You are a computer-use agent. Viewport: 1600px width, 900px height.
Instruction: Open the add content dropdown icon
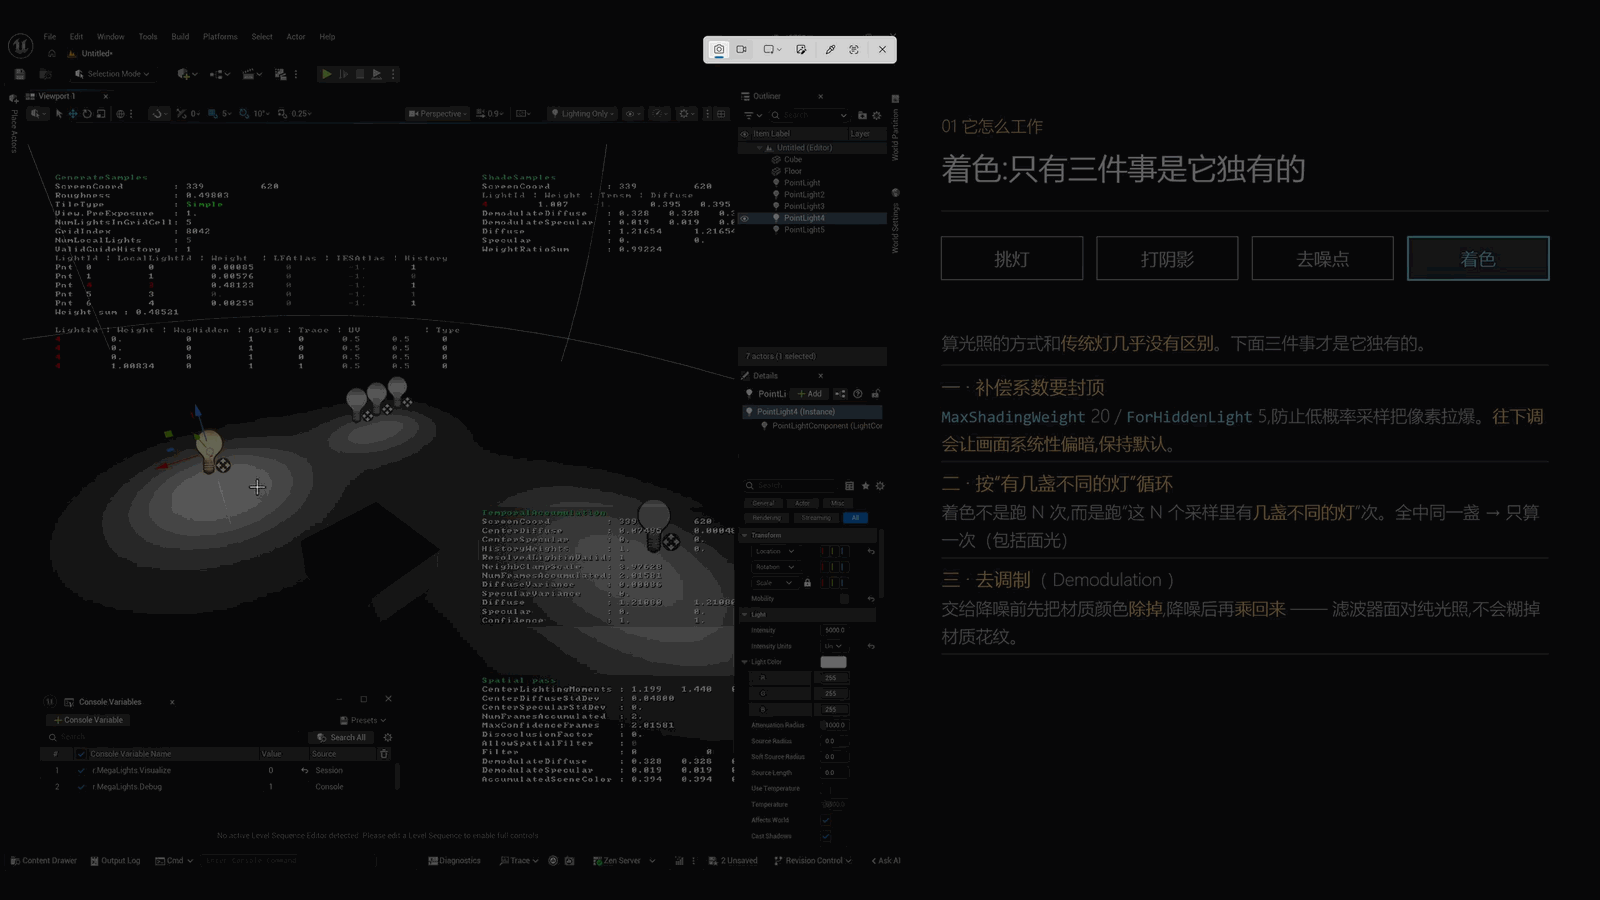point(187,74)
